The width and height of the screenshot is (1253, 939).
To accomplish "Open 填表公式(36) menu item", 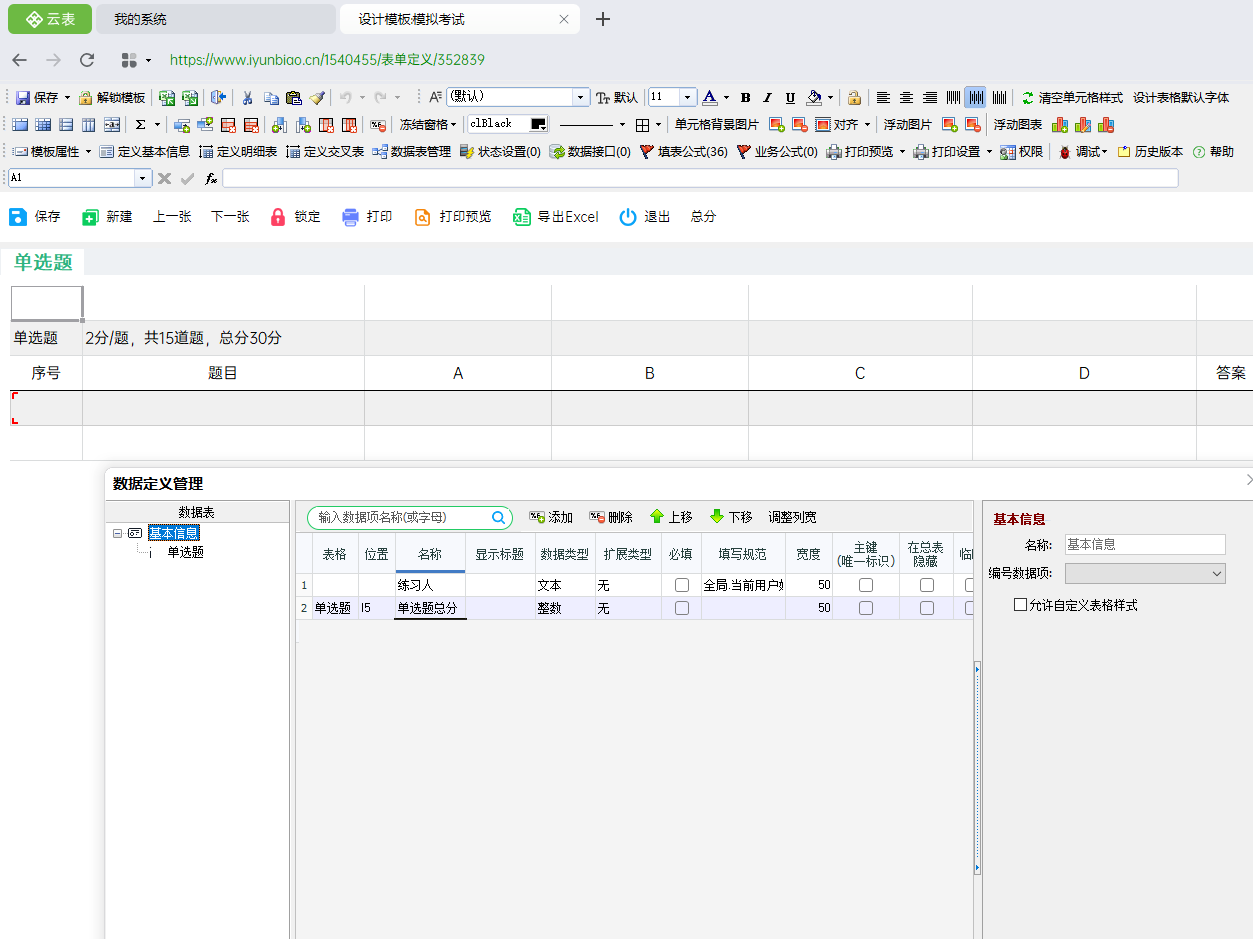I will point(684,152).
